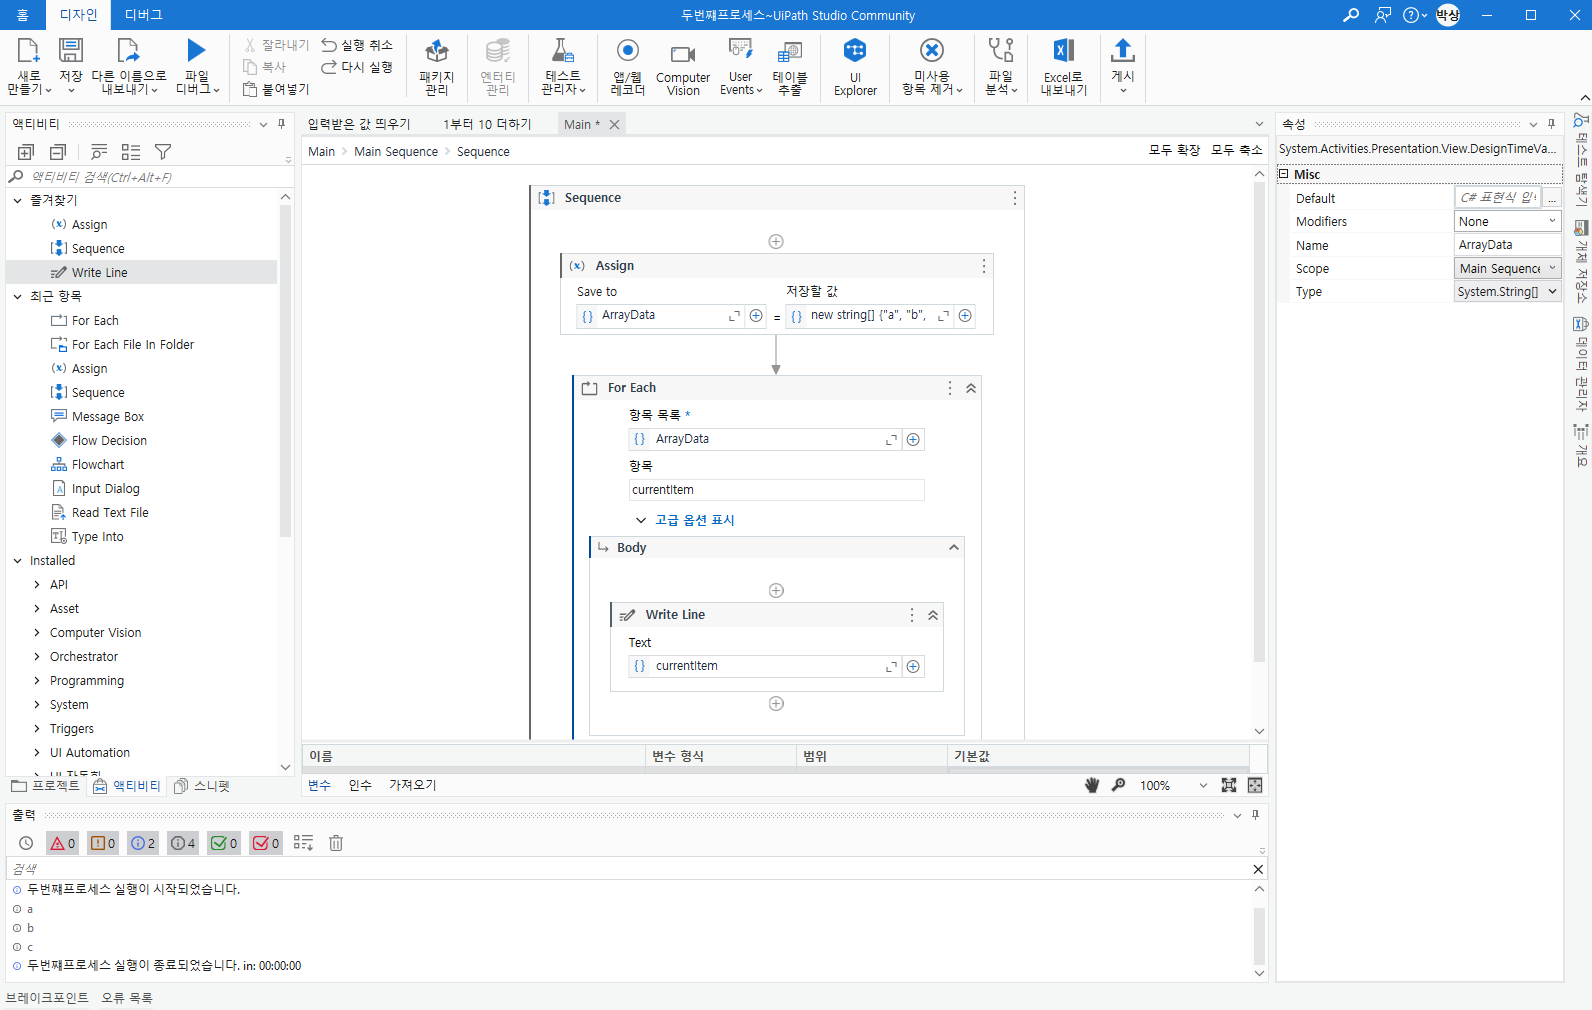The height and width of the screenshot is (1010, 1592).
Task: Collapse all activities tree icon
Action: 58,152
